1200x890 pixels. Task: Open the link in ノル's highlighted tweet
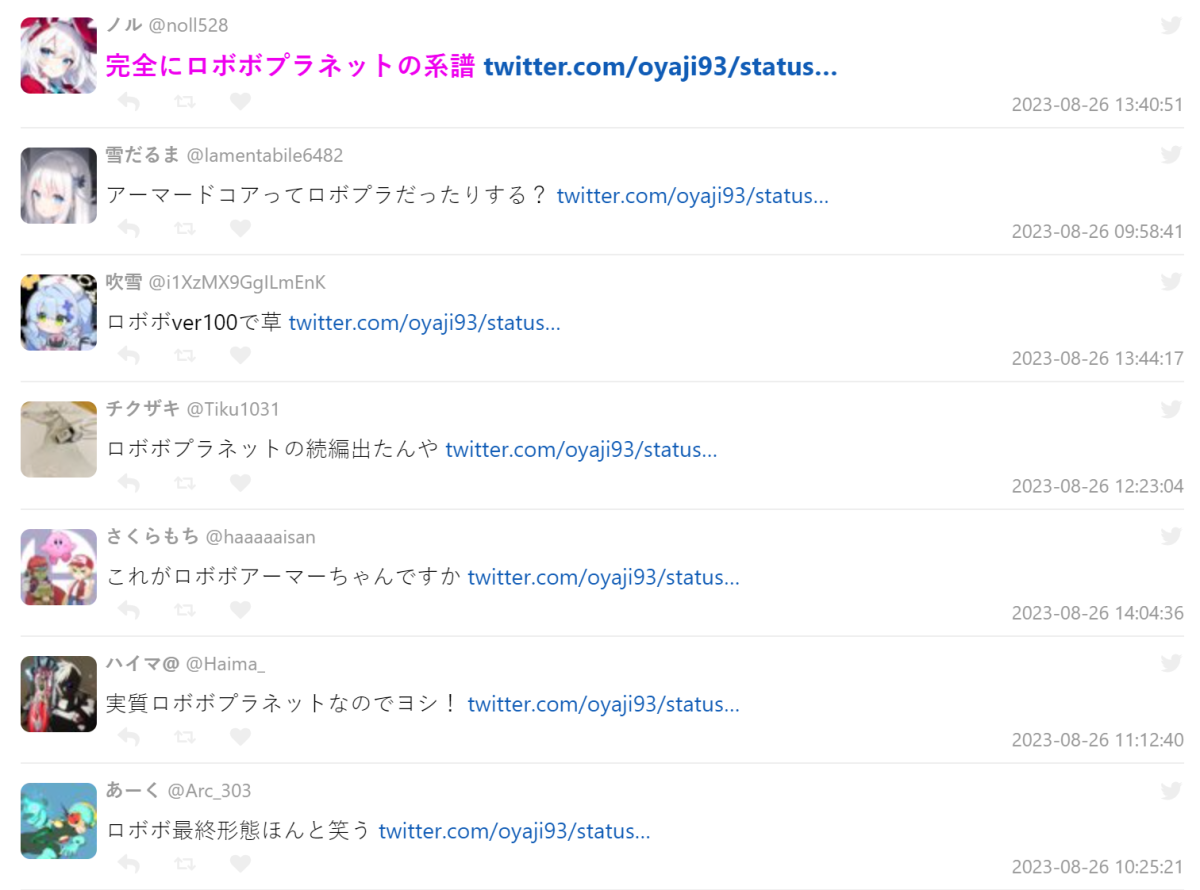(660, 67)
